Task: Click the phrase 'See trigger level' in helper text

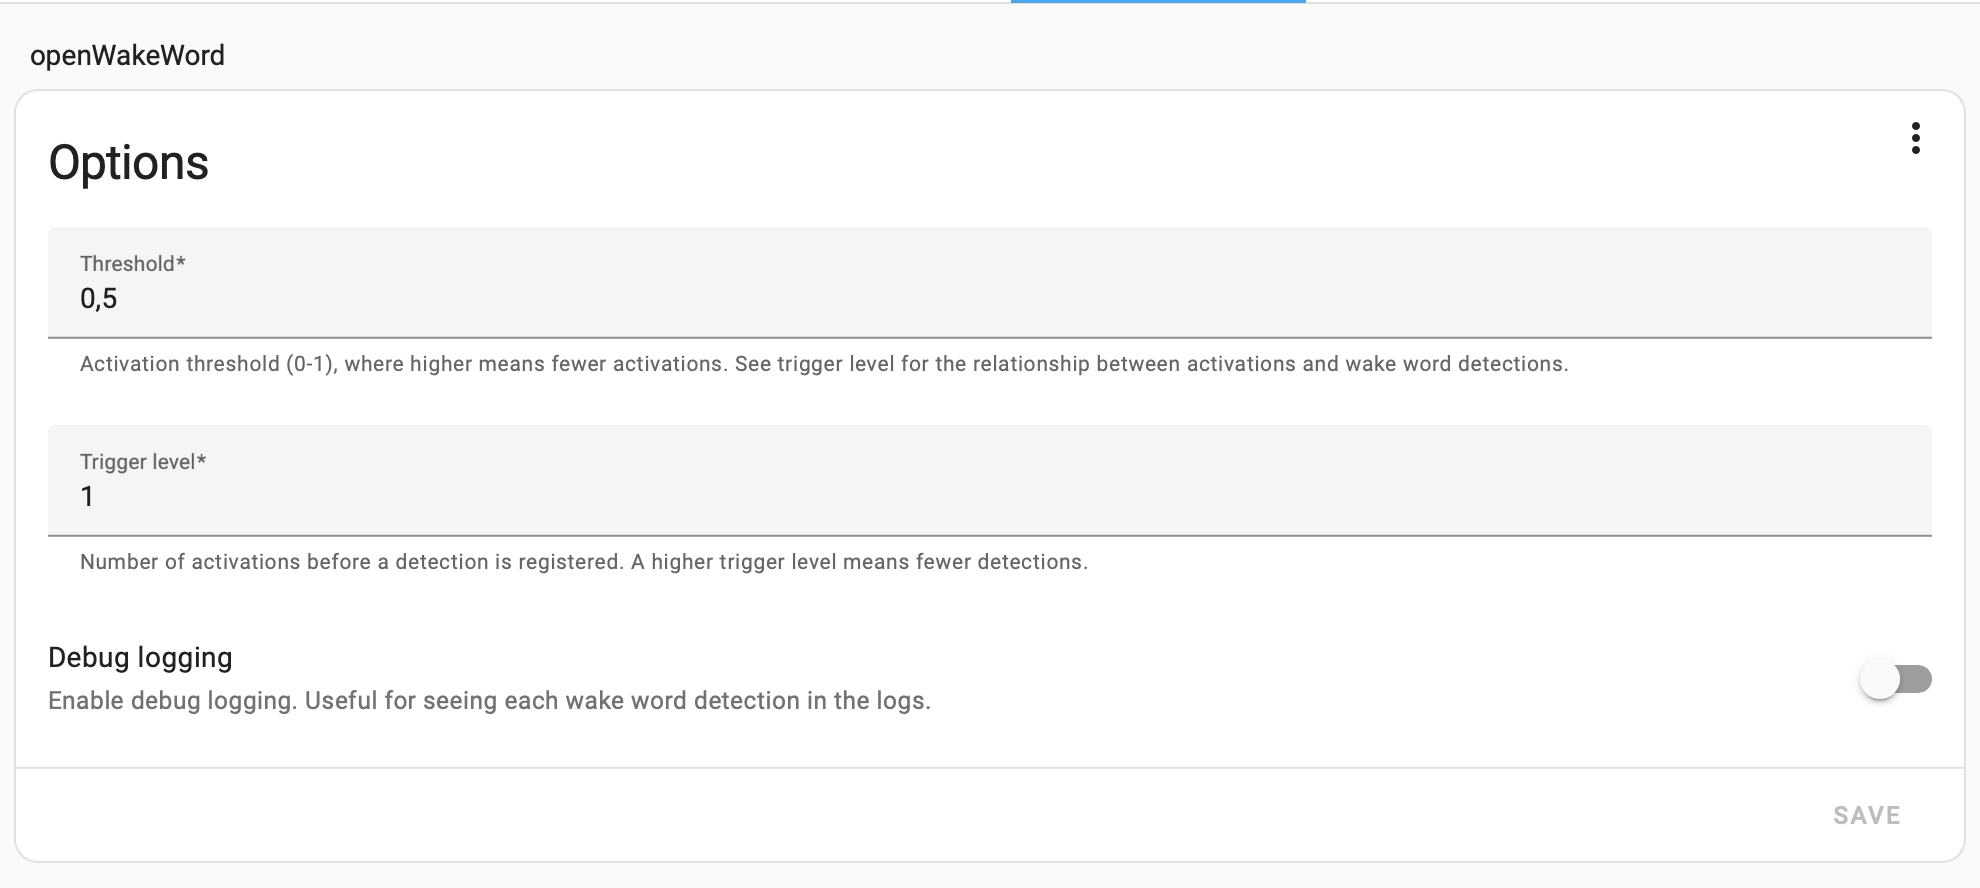Action: coord(814,364)
